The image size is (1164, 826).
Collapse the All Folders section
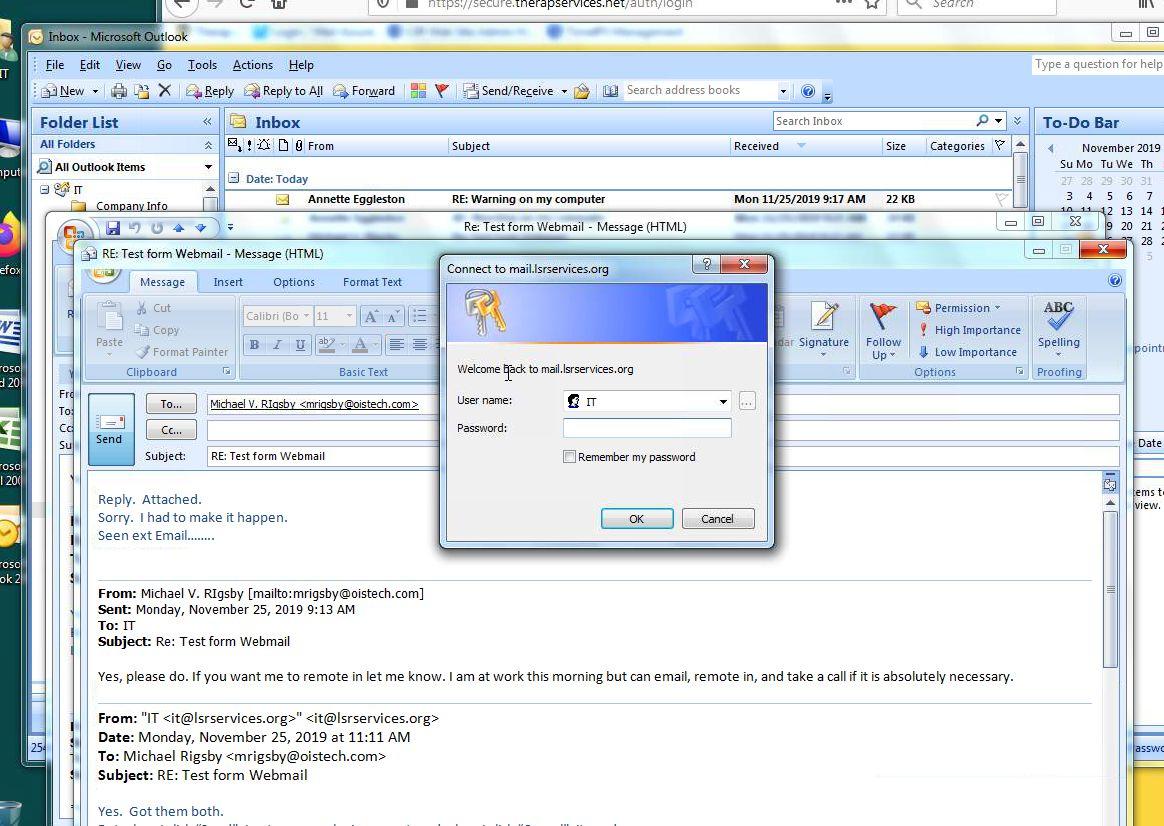(x=208, y=145)
